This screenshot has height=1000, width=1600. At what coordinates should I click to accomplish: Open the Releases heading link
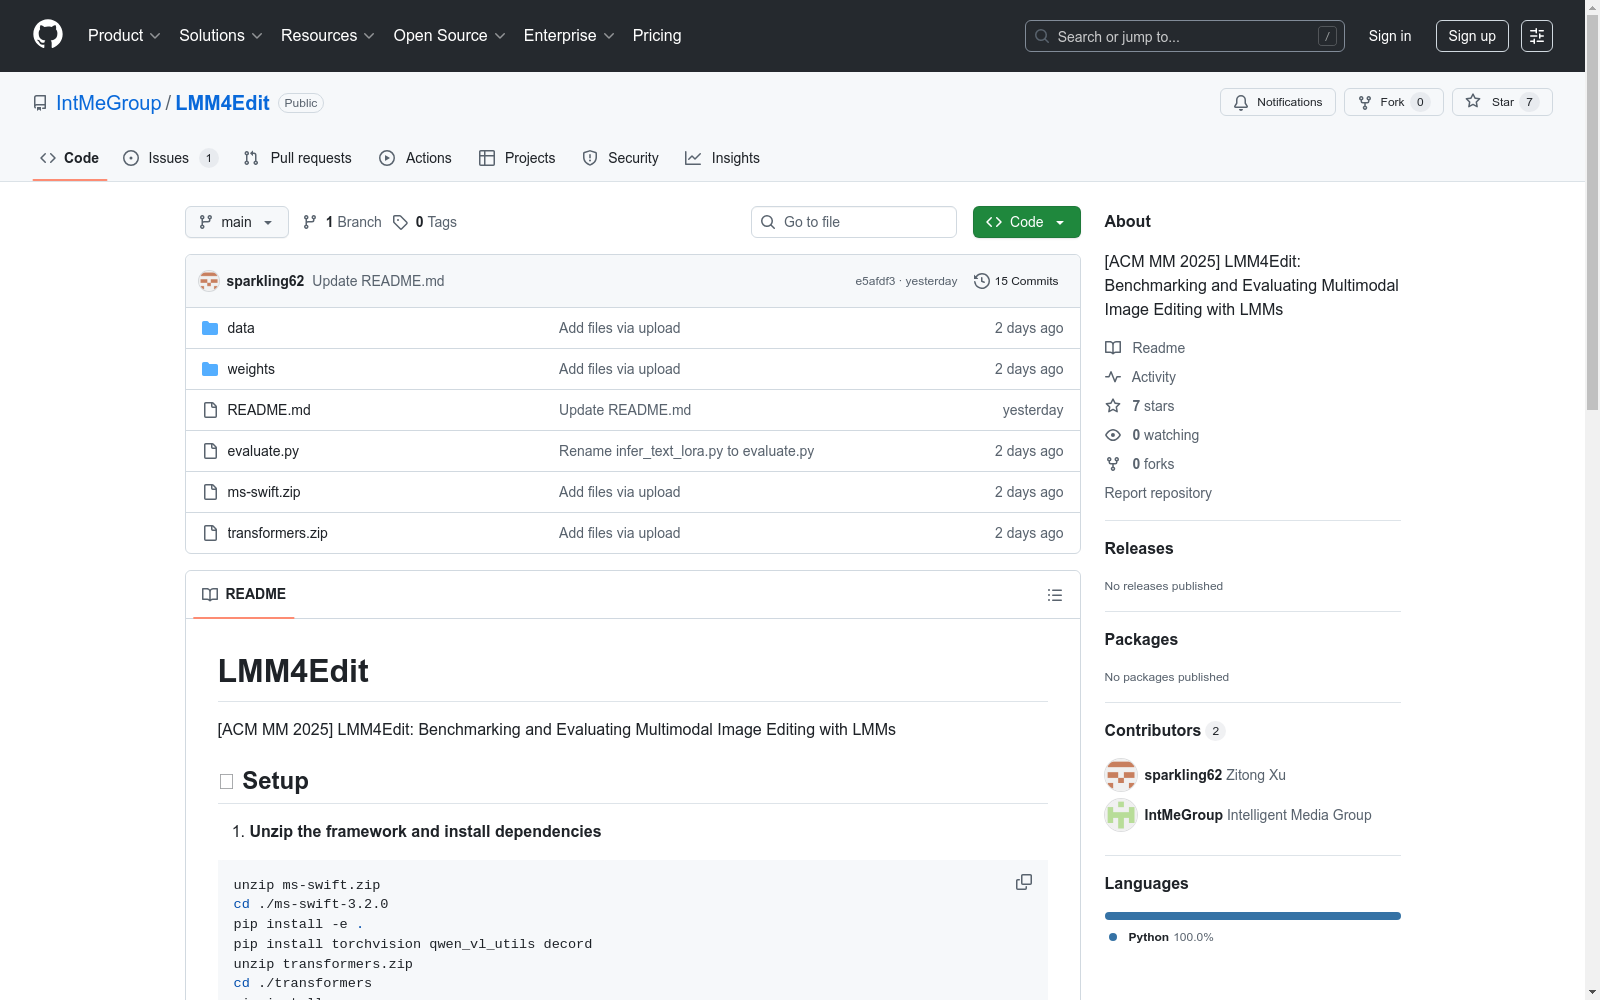click(x=1139, y=548)
